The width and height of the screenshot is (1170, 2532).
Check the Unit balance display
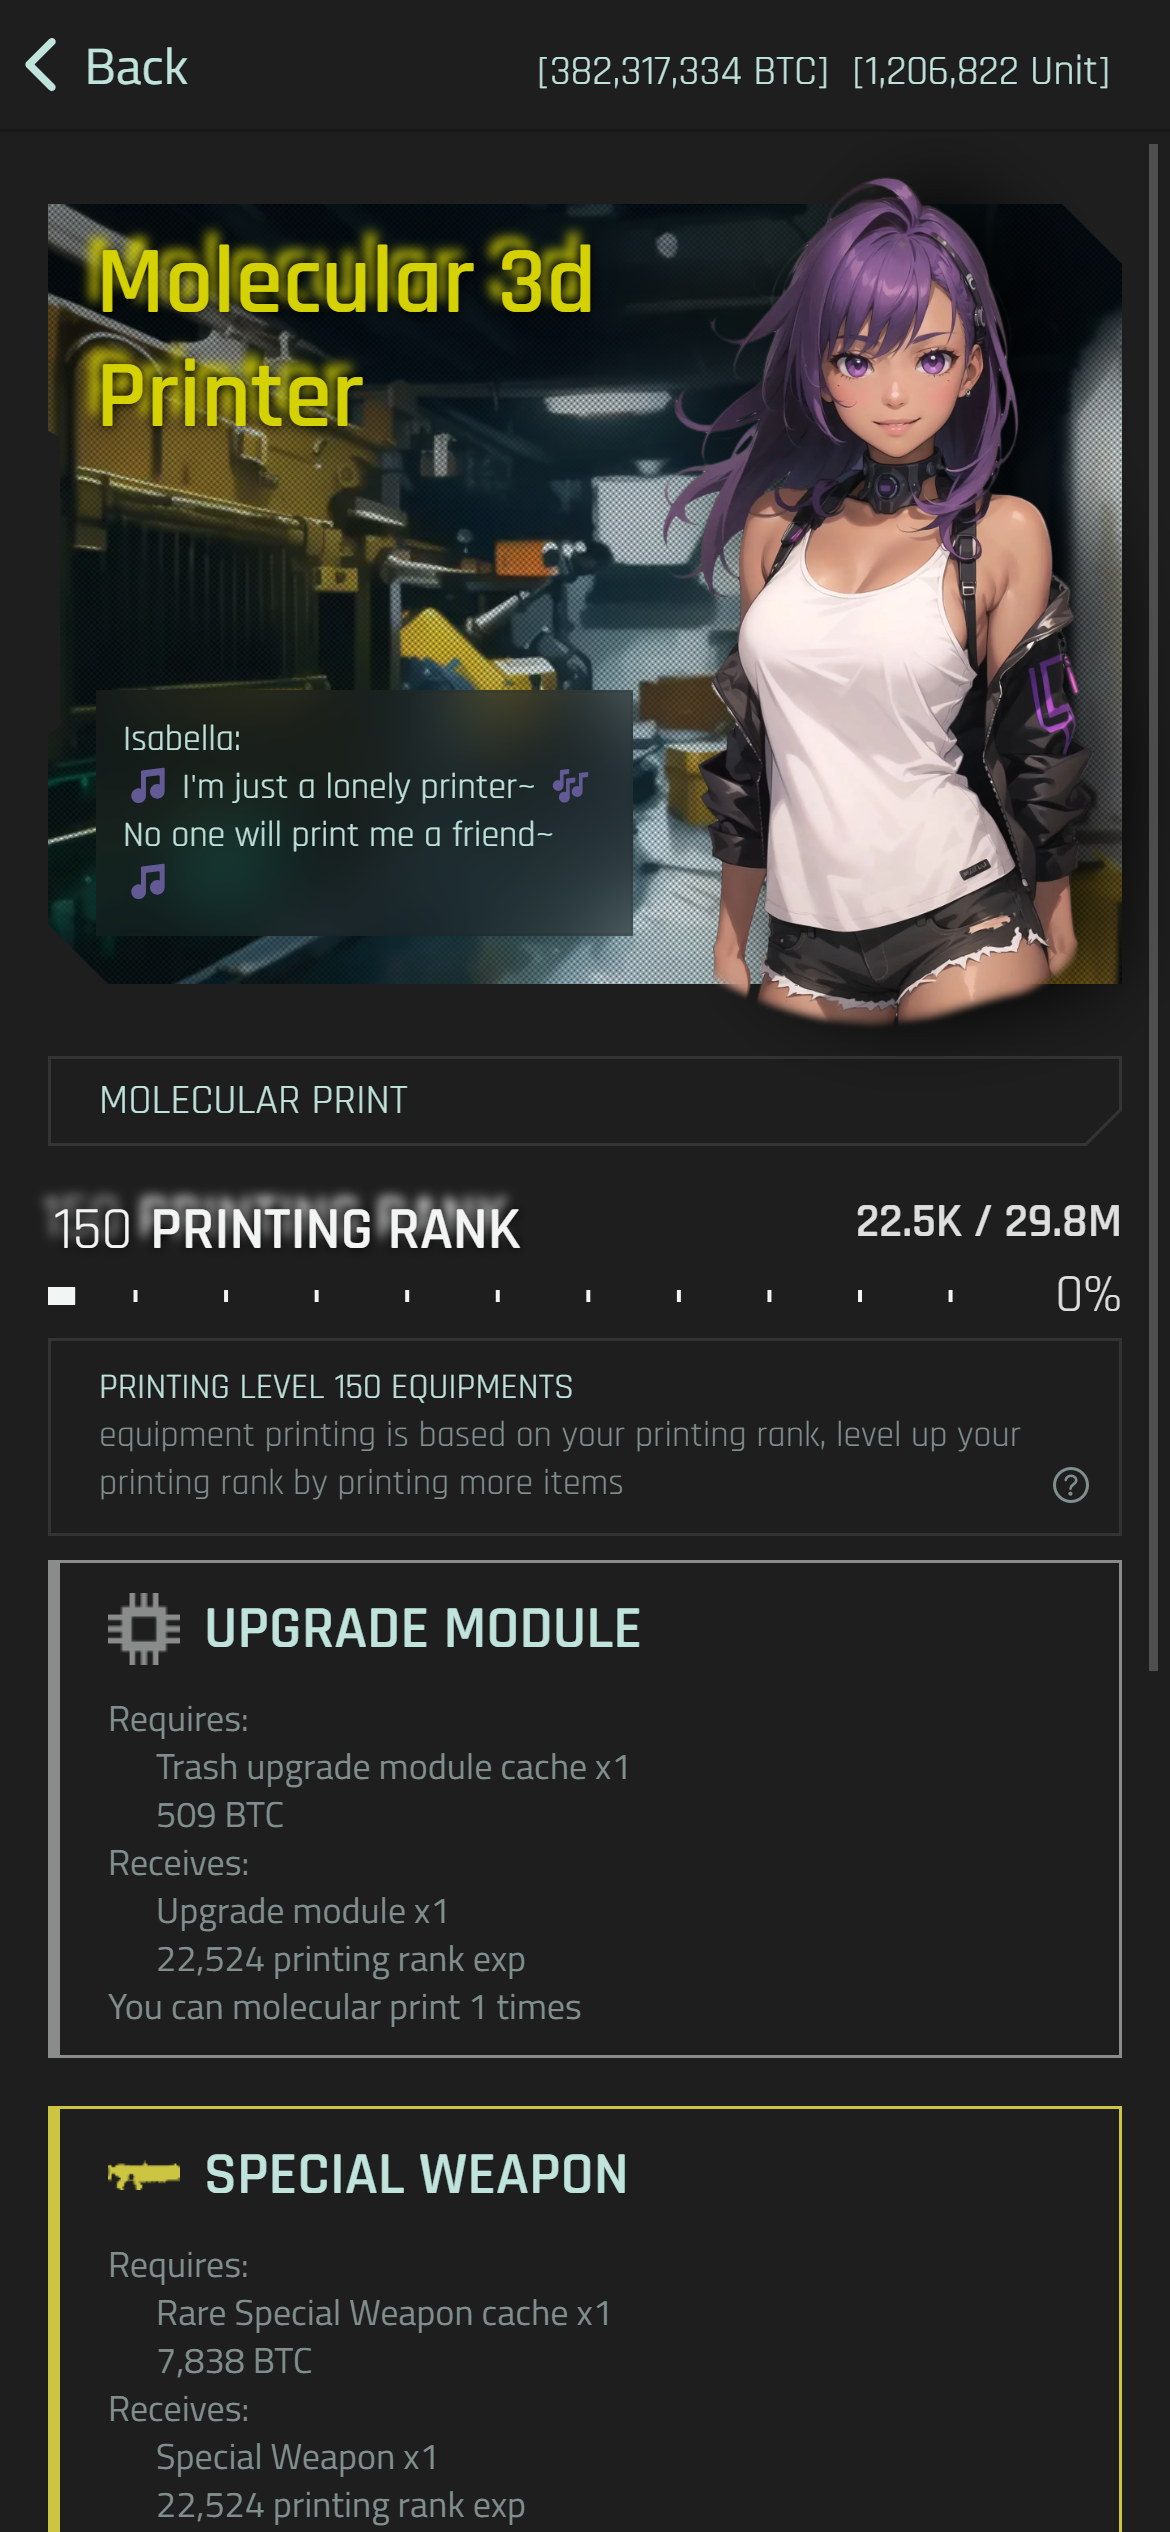[x=981, y=71]
